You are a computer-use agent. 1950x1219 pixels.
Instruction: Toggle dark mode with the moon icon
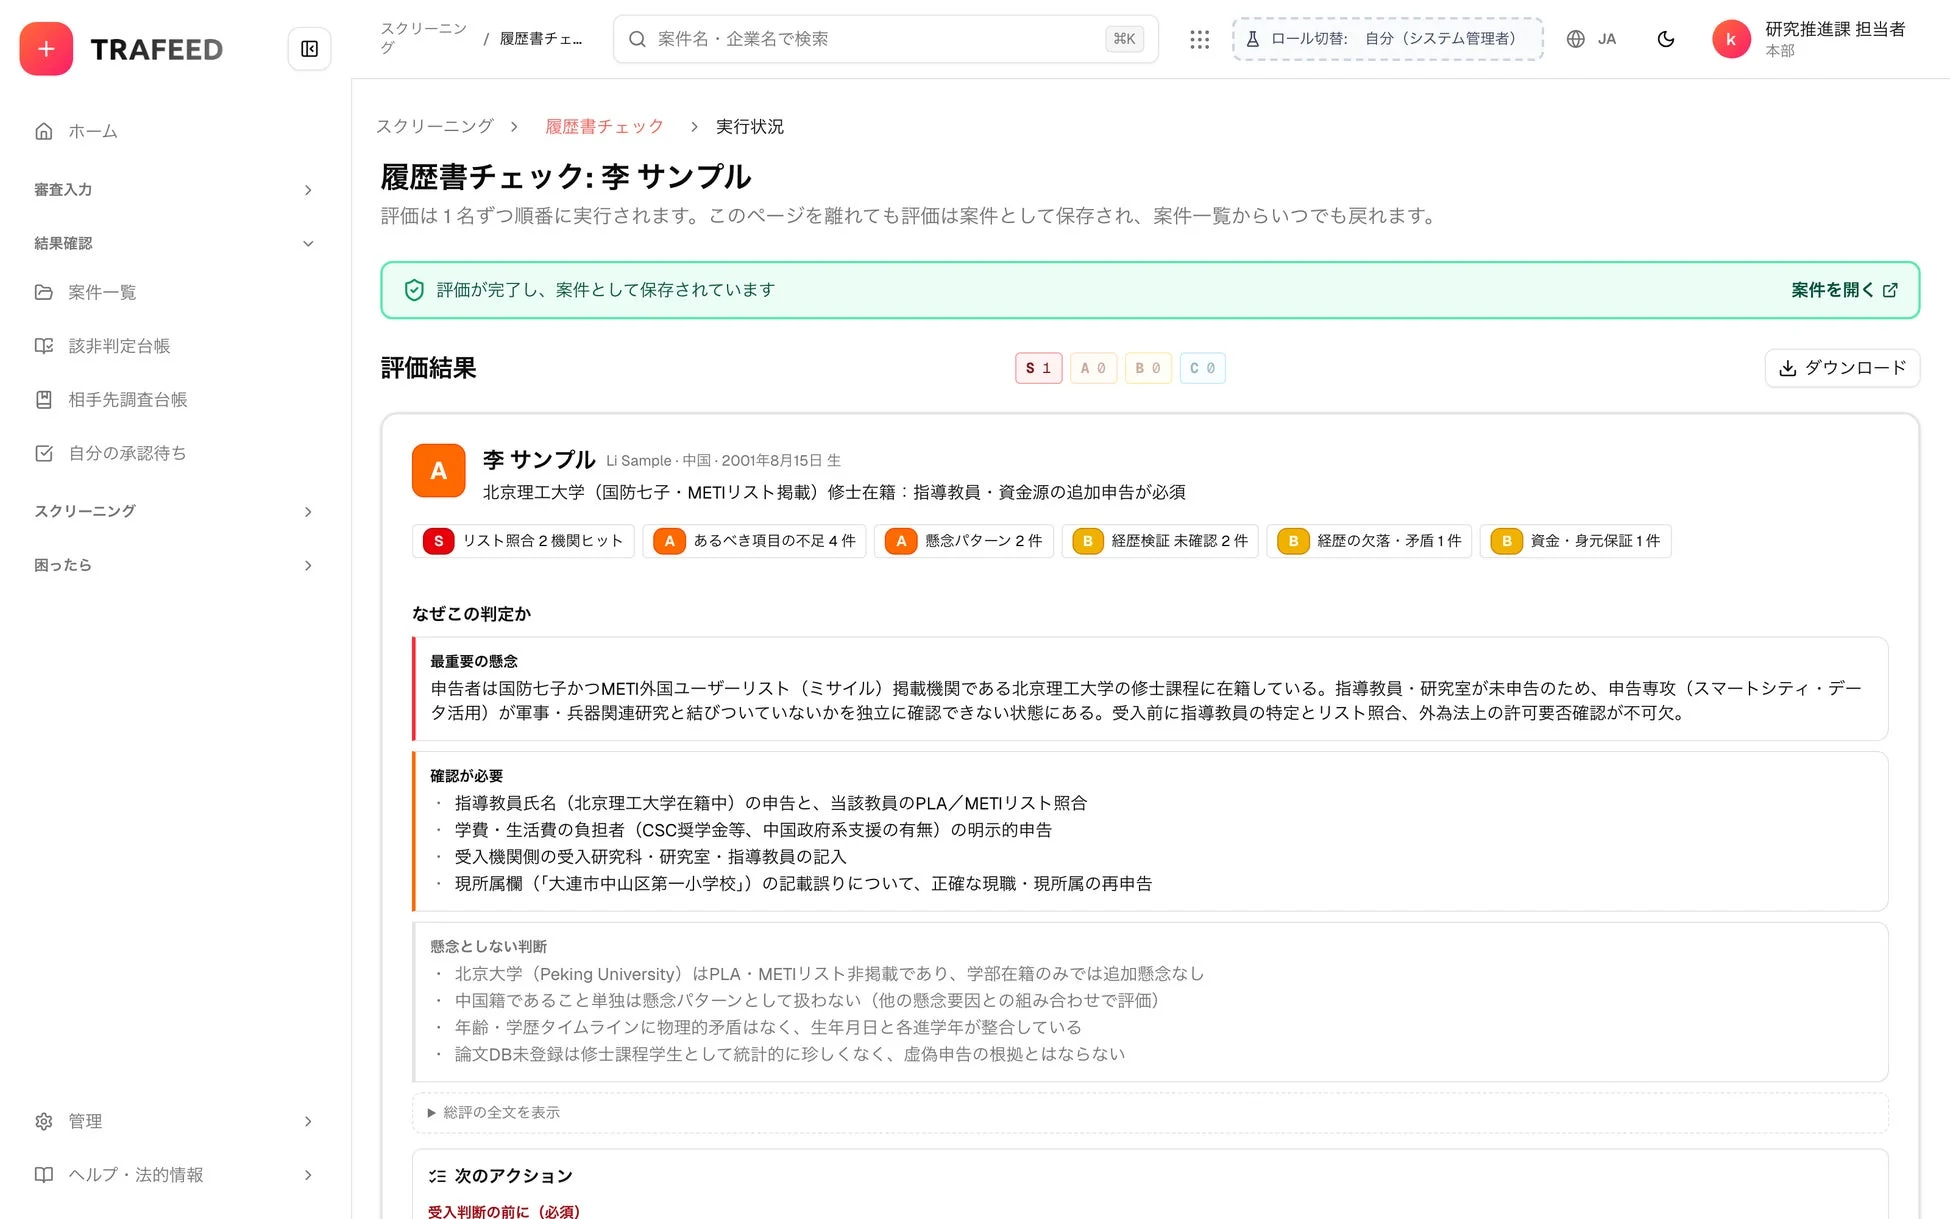pos(1666,39)
